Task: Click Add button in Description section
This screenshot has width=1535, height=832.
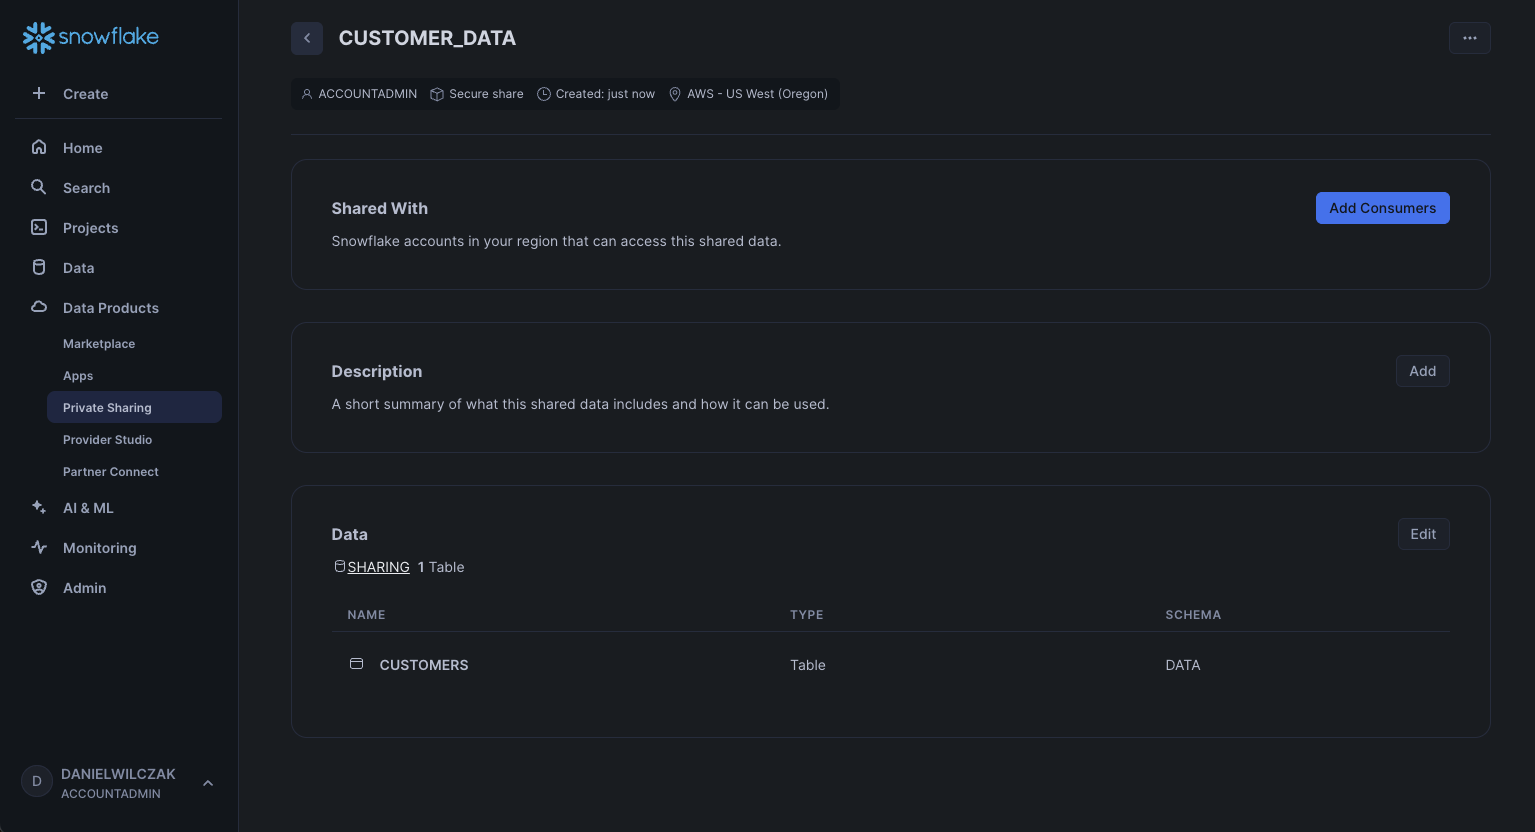Action: 1422,371
